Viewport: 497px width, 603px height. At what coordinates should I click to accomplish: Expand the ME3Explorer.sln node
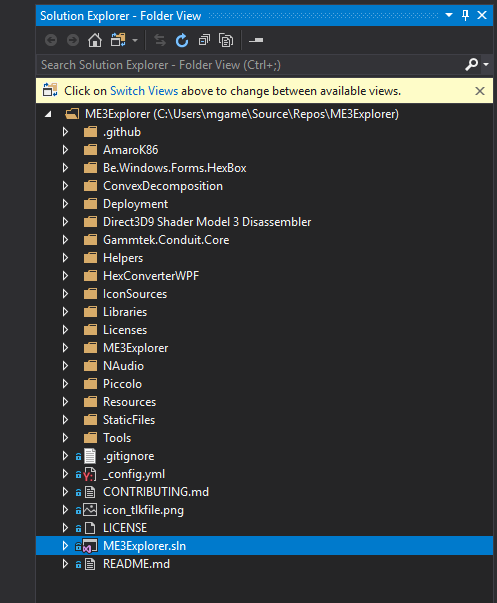pyautogui.click(x=65, y=546)
